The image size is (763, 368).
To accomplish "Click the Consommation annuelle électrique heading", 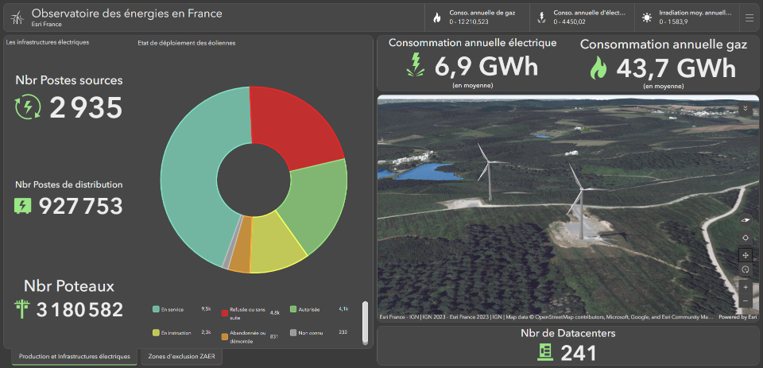I will pos(472,43).
